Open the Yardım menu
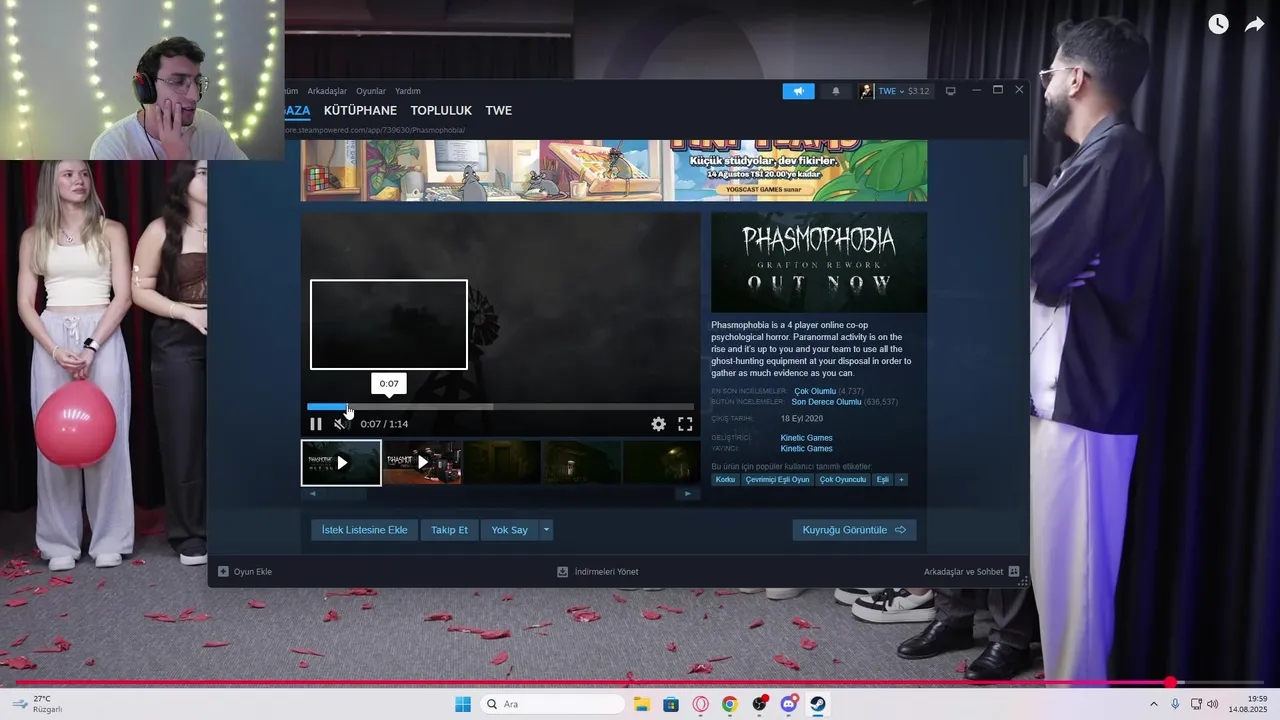Screen dimensions: 1280x720 [408, 91]
